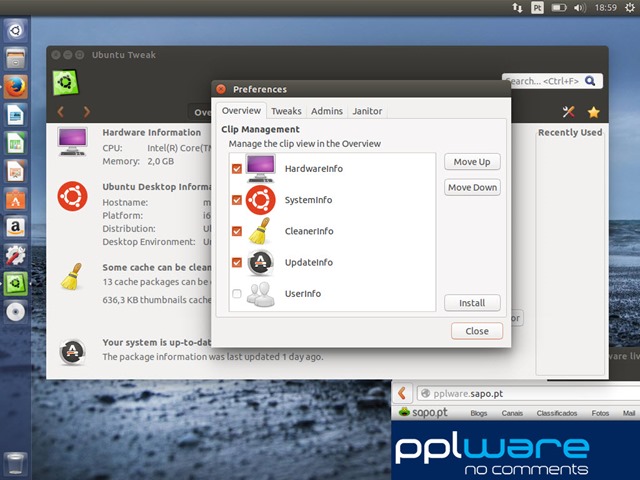Image resolution: width=640 pixels, height=480 pixels.
Task: Open the Fotos link in sapo bar
Action: point(600,413)
